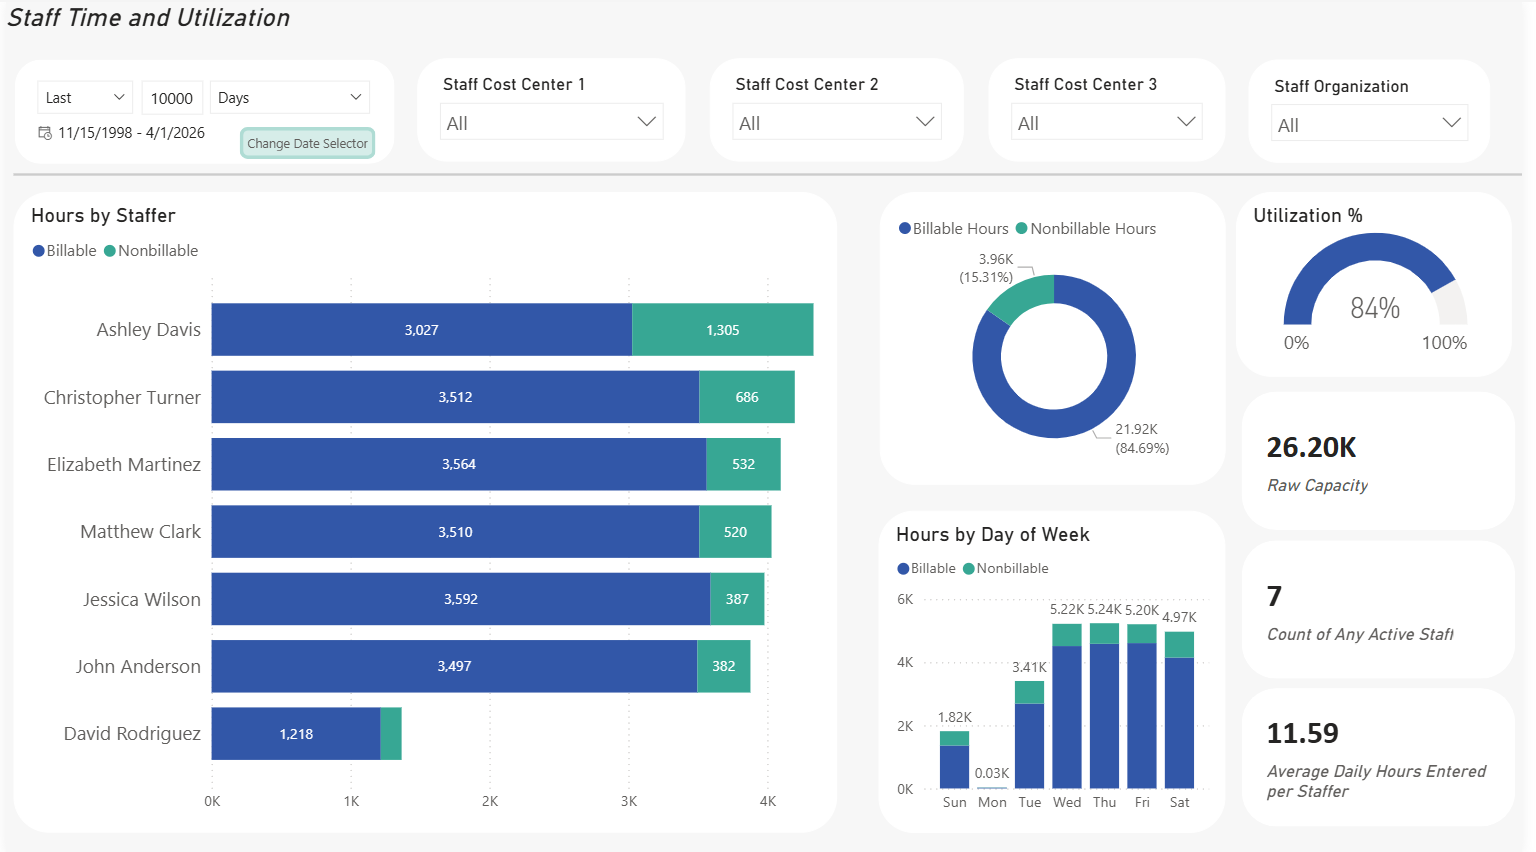Select Jessica Wilson nonbillable bar 387
Screen dimensions: 1536x852
pos(737,599)
